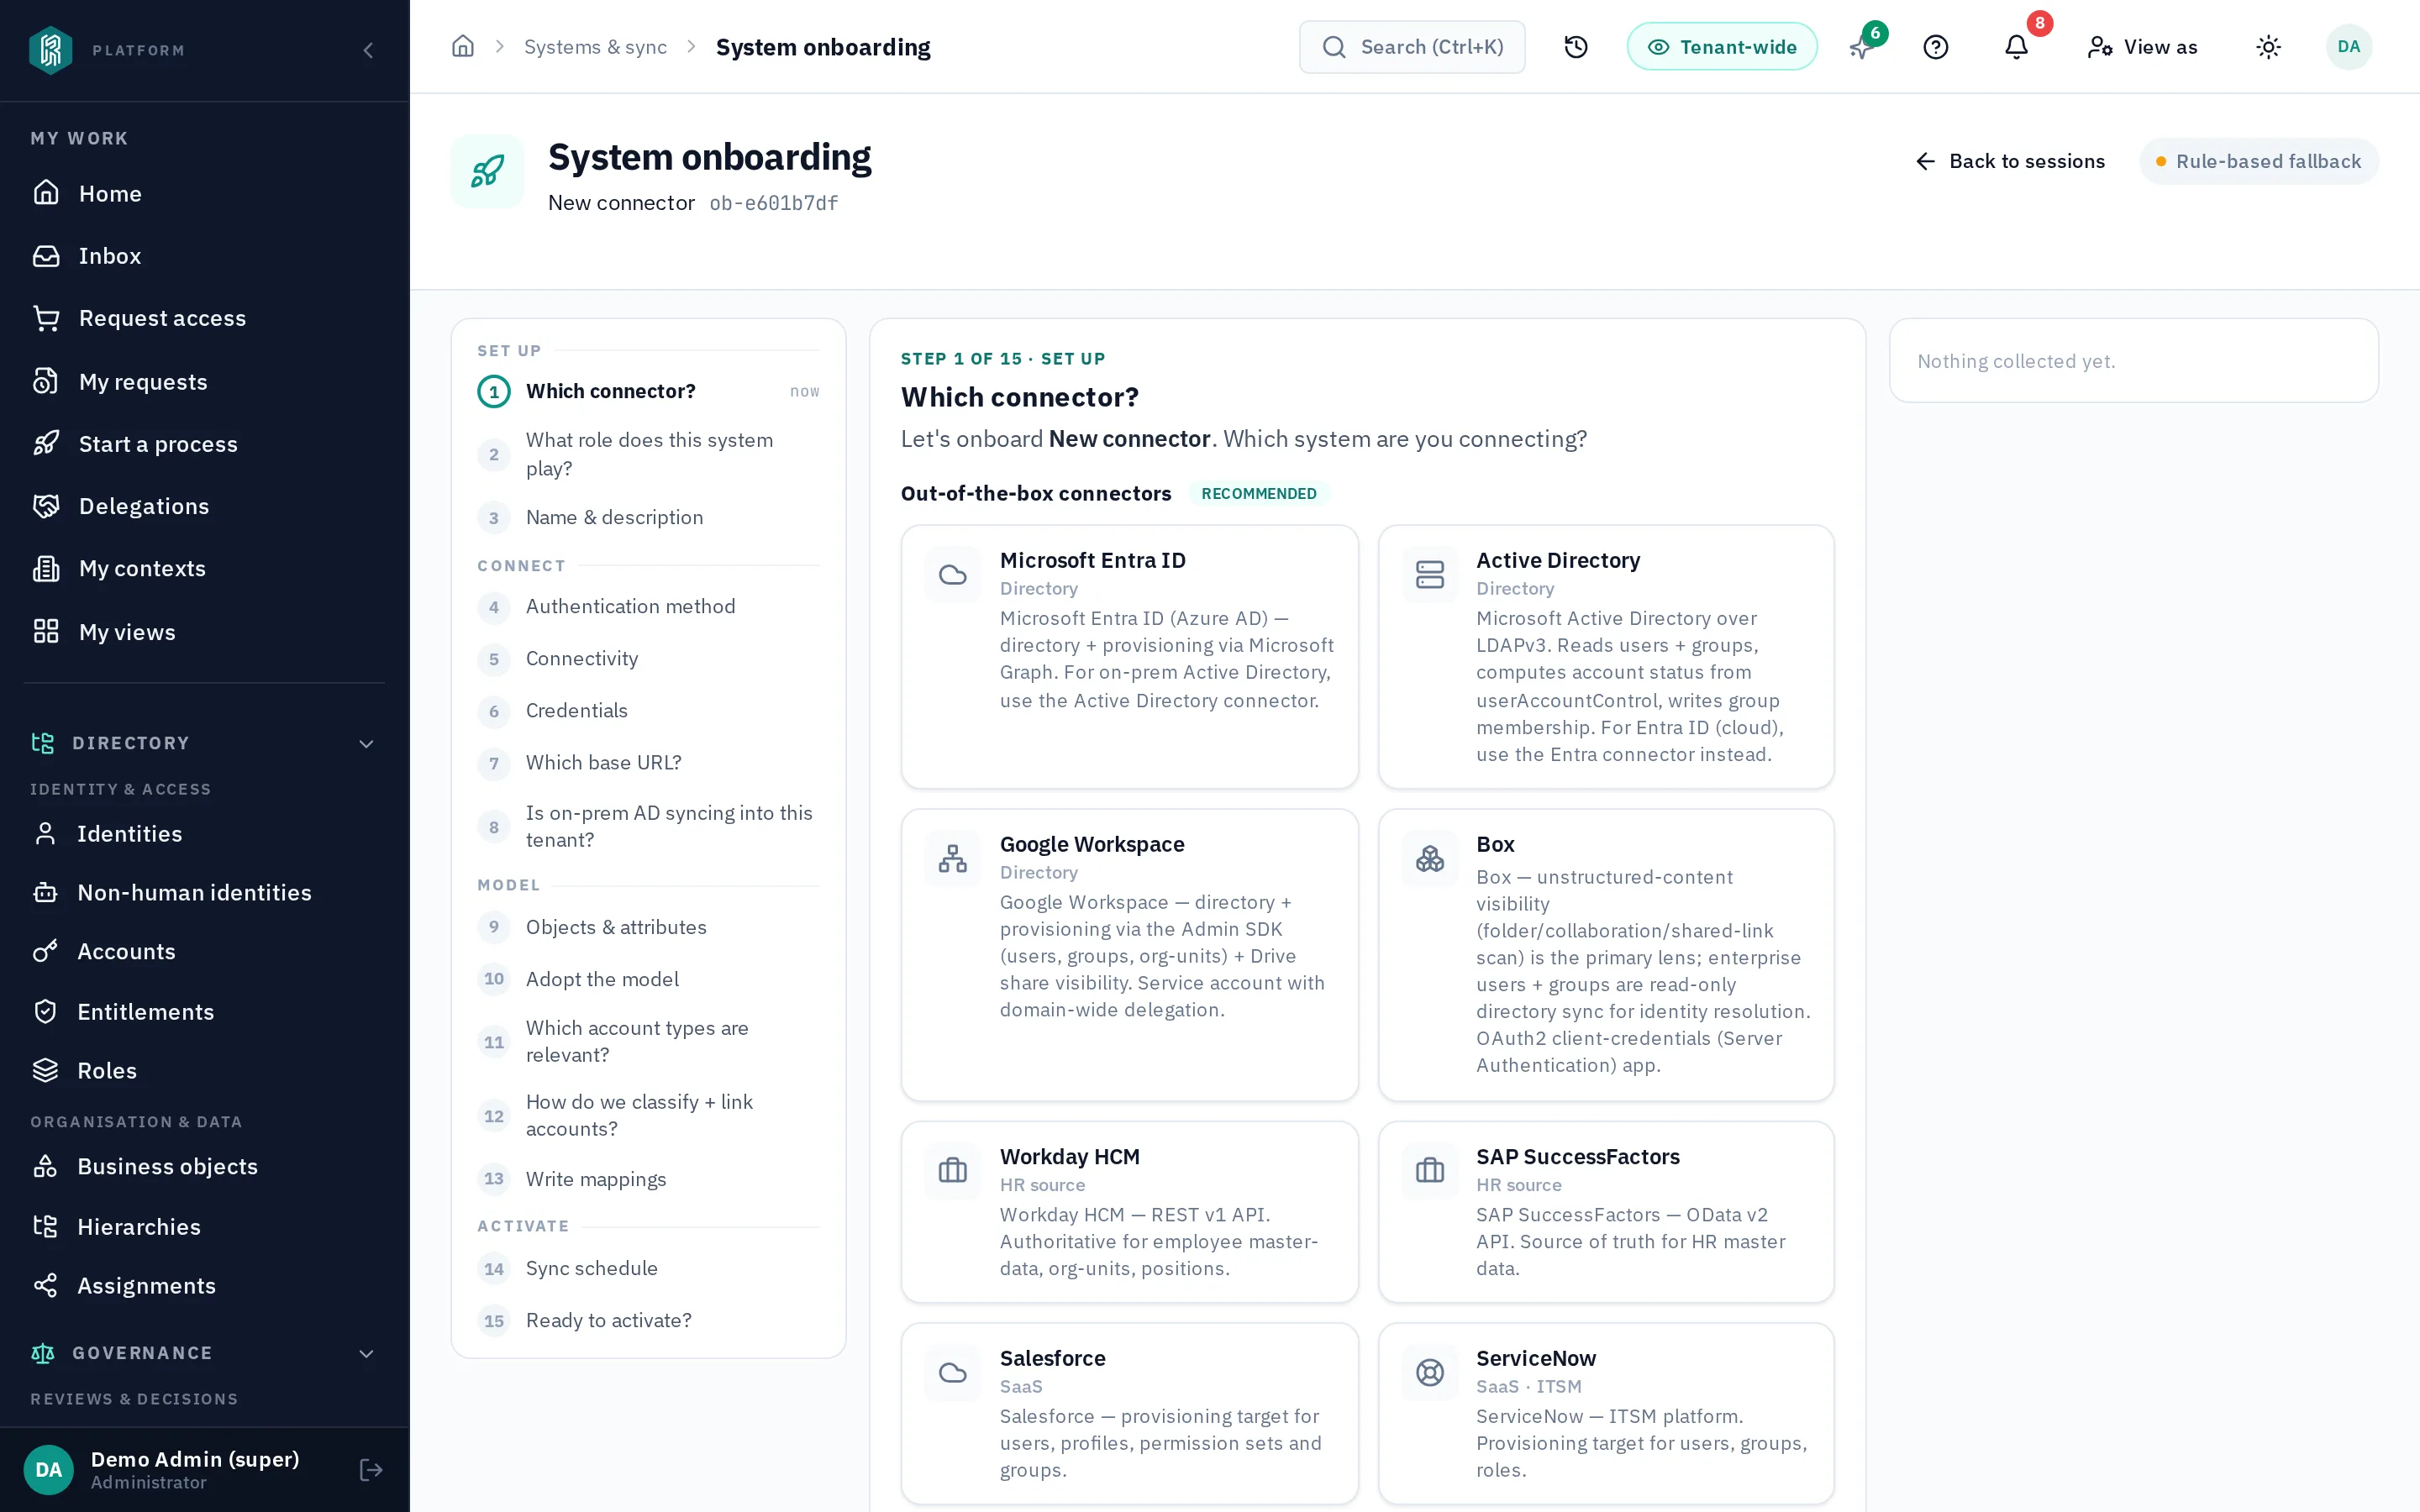Select step 6 Credentials
Screen dimensions: 2420x1512
click(x=648, y=710)
